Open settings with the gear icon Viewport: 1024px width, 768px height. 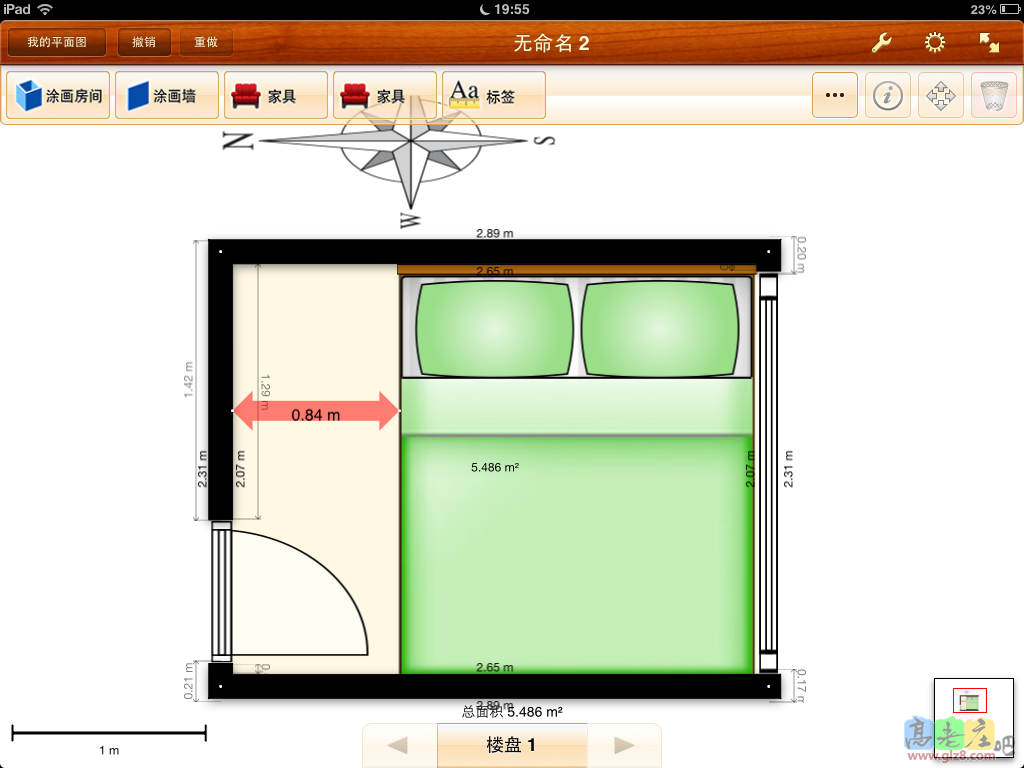[935, 43]
